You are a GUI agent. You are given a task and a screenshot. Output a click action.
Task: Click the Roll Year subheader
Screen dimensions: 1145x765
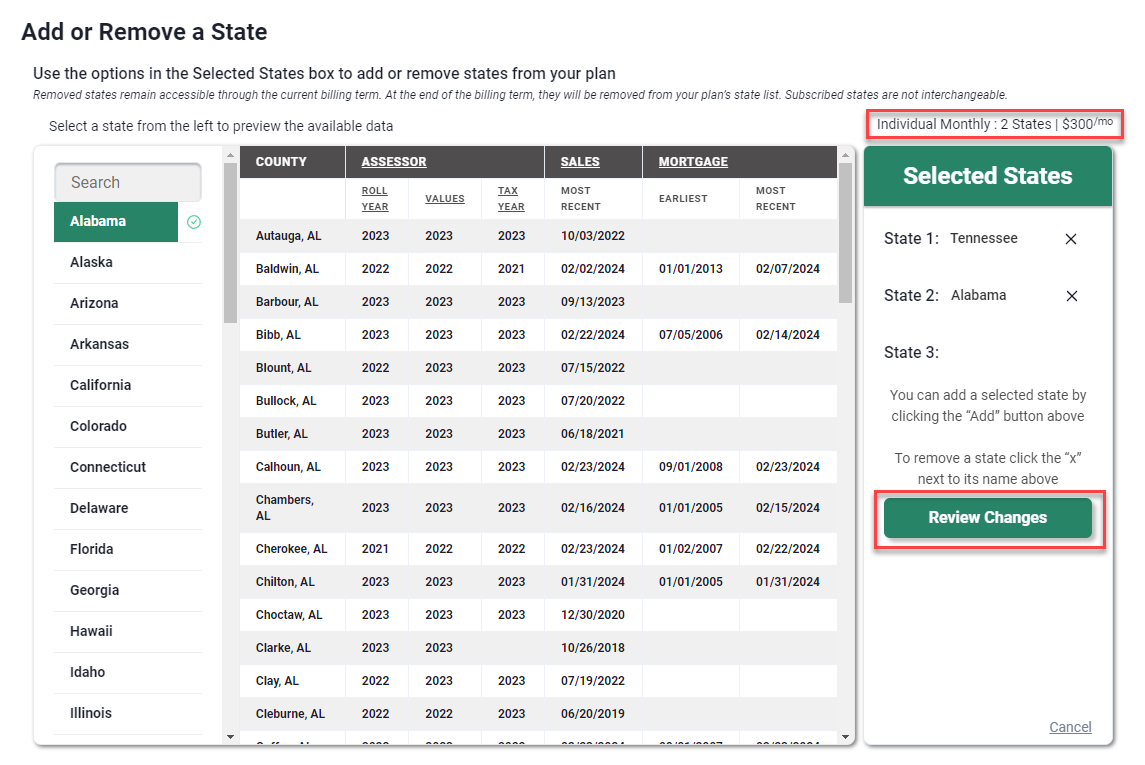(x=375, y=198)
